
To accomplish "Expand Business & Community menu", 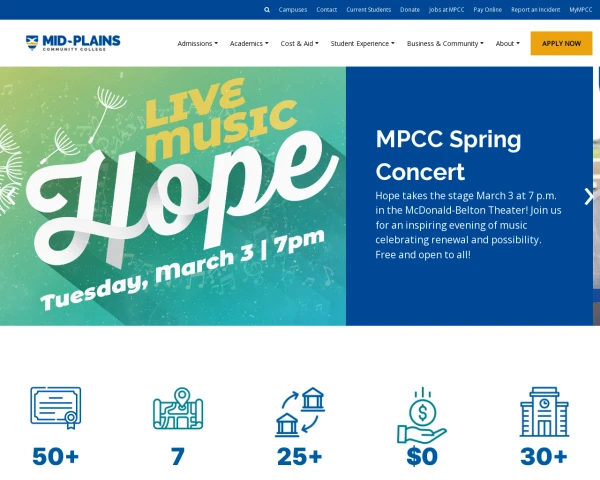I will click(x=445, y=44).
